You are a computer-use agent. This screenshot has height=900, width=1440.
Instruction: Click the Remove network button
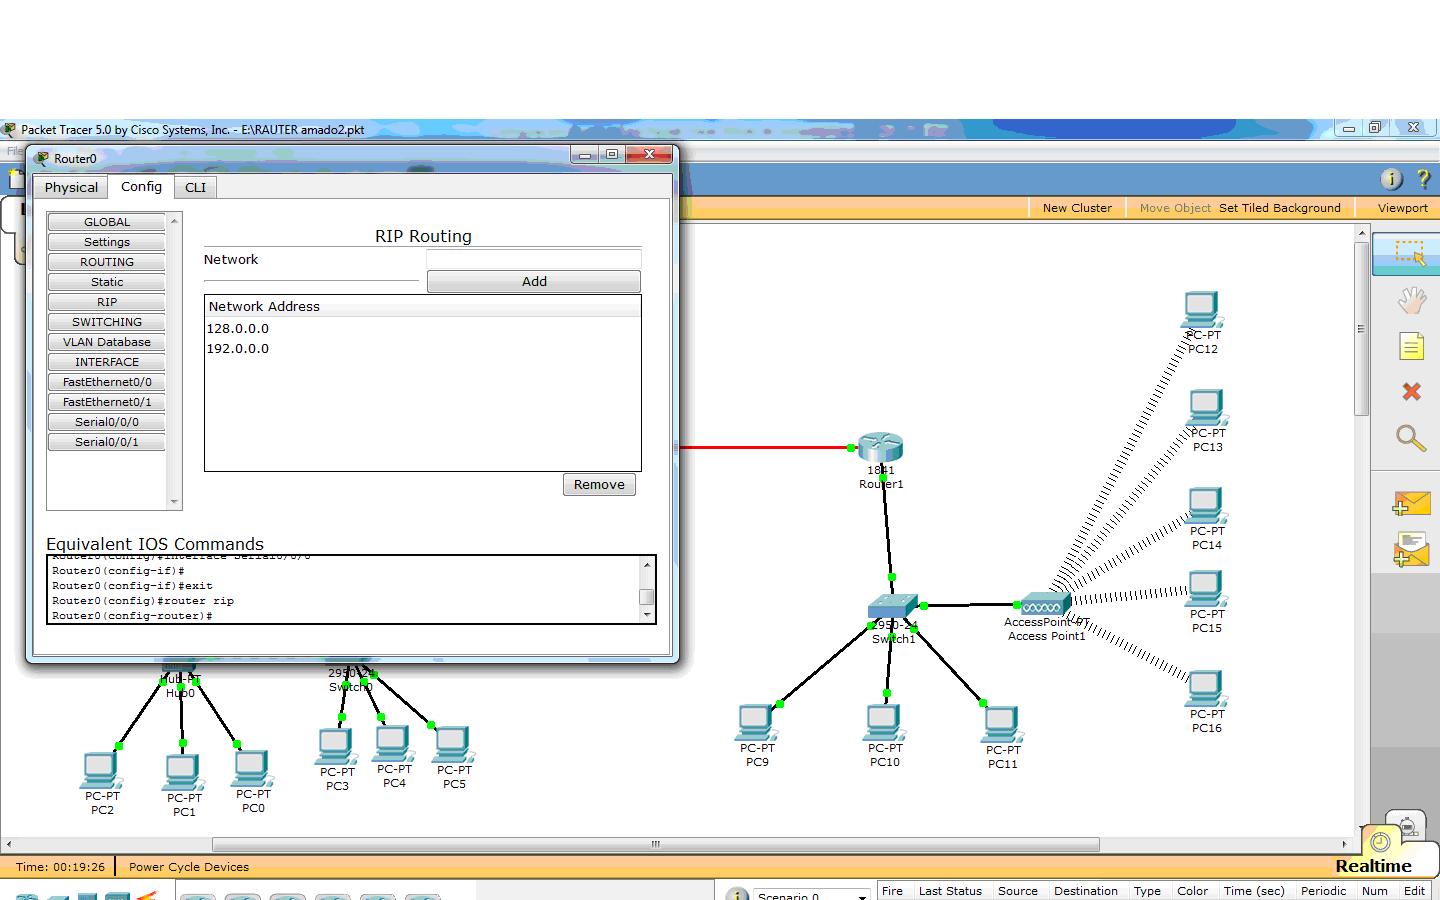599,484
